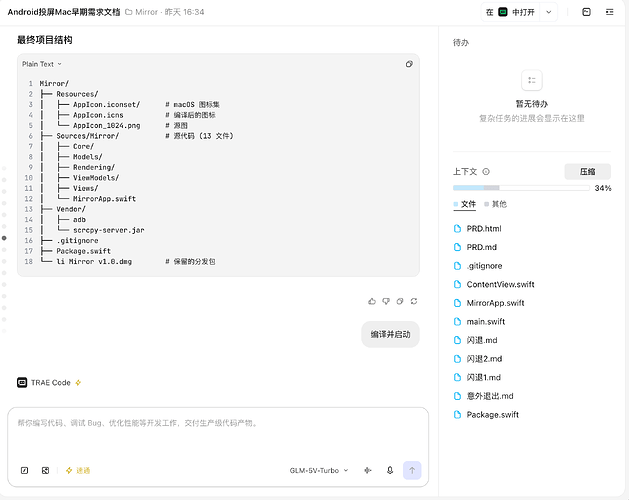Click the slash command icon in input bar

(24, 470)
